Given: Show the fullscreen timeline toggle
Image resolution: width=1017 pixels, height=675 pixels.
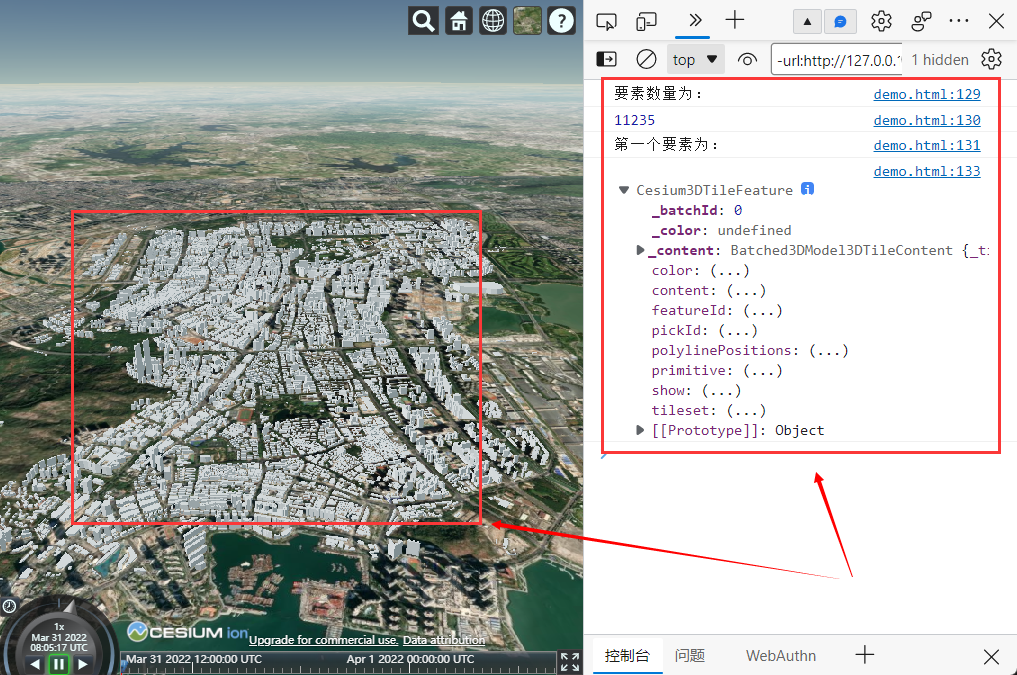Looking at the screenshot, I should (570, 661).
